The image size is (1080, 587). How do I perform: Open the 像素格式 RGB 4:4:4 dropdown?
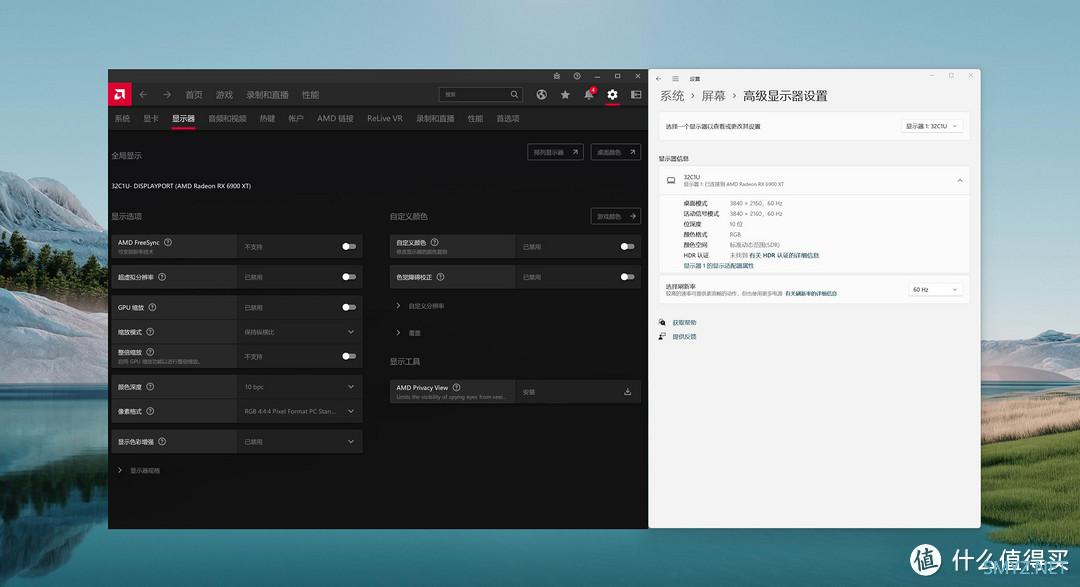tap(300, 411)
